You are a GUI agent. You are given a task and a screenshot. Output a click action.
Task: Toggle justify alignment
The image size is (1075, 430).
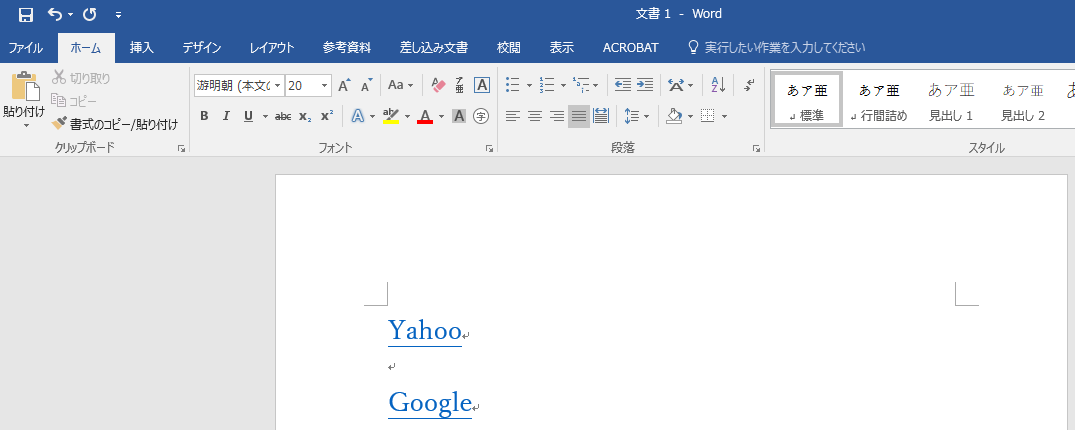click(x=579, y=116)
